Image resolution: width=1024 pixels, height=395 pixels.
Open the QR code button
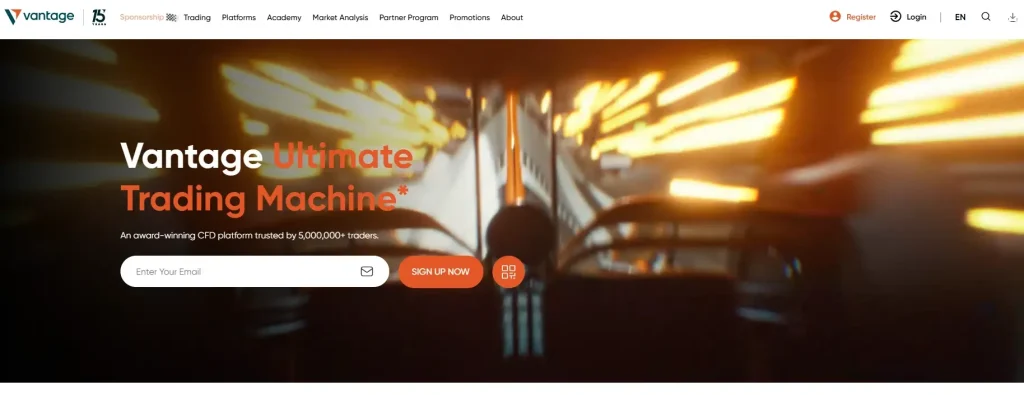509,272
